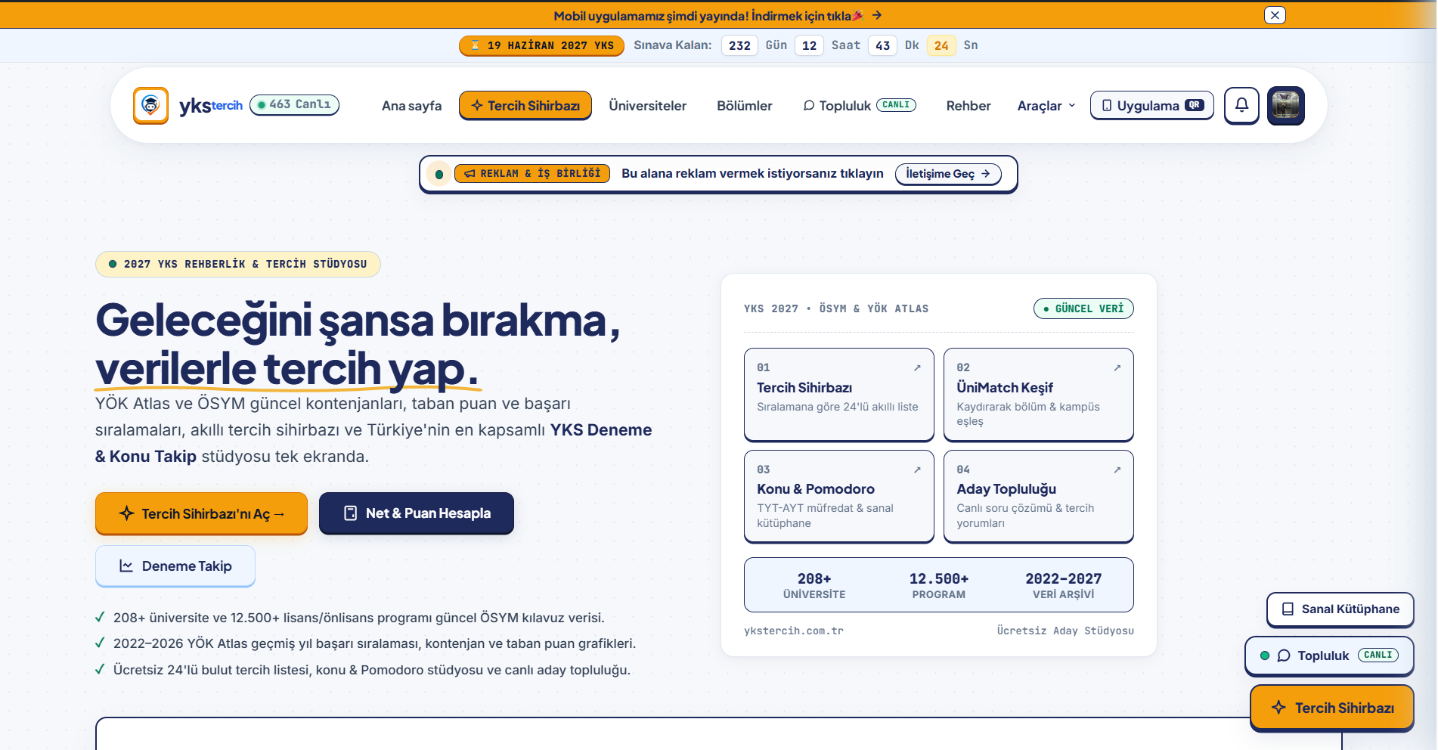Close the mobile app announcement banner
1438x750 pixels.
(1274, 15)
